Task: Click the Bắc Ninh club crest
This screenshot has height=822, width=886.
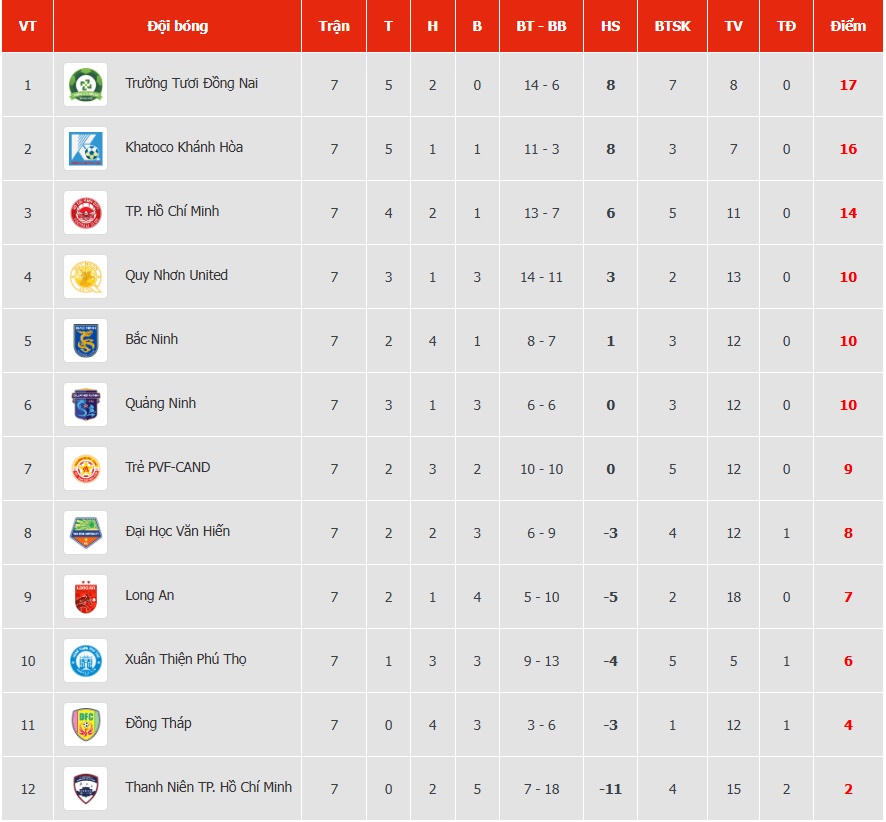Action: pos(85,341)
